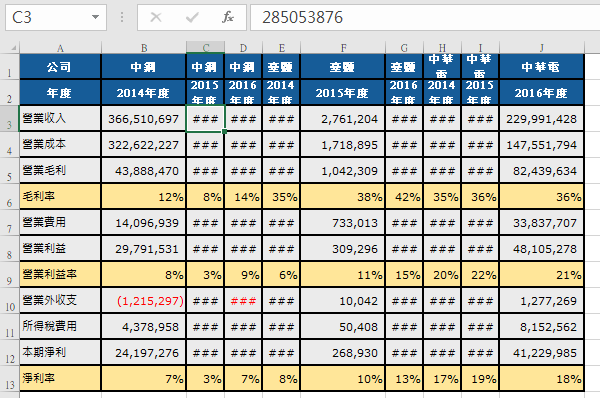Select column B header
Viewport: 600px width, 398px height.
coord(144,48)
